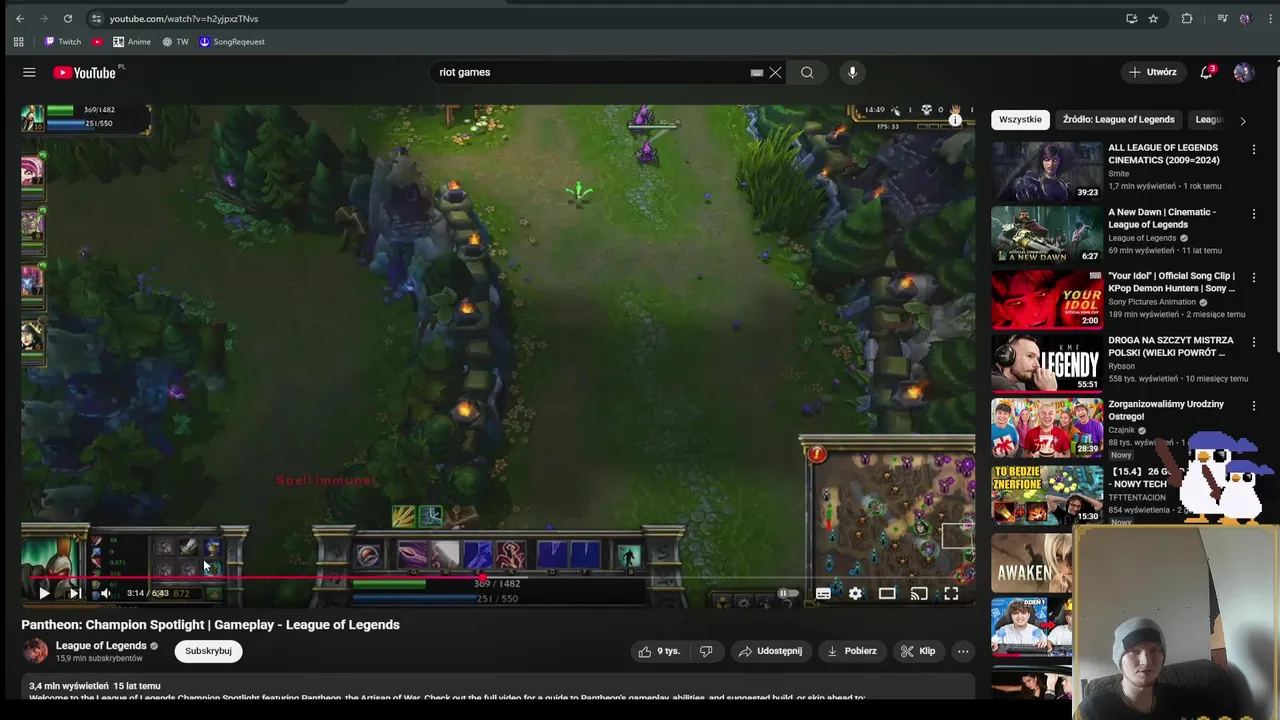Open the browser extensions puzzle icon
The width and height of the screenshot is (1280, 720).
(x=1187, y=18)
